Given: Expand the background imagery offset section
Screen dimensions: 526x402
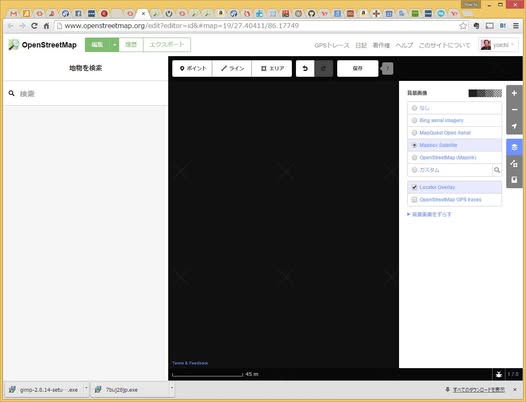Looking at the screenshot, I should pyautogui.click(x=429, y=214).
